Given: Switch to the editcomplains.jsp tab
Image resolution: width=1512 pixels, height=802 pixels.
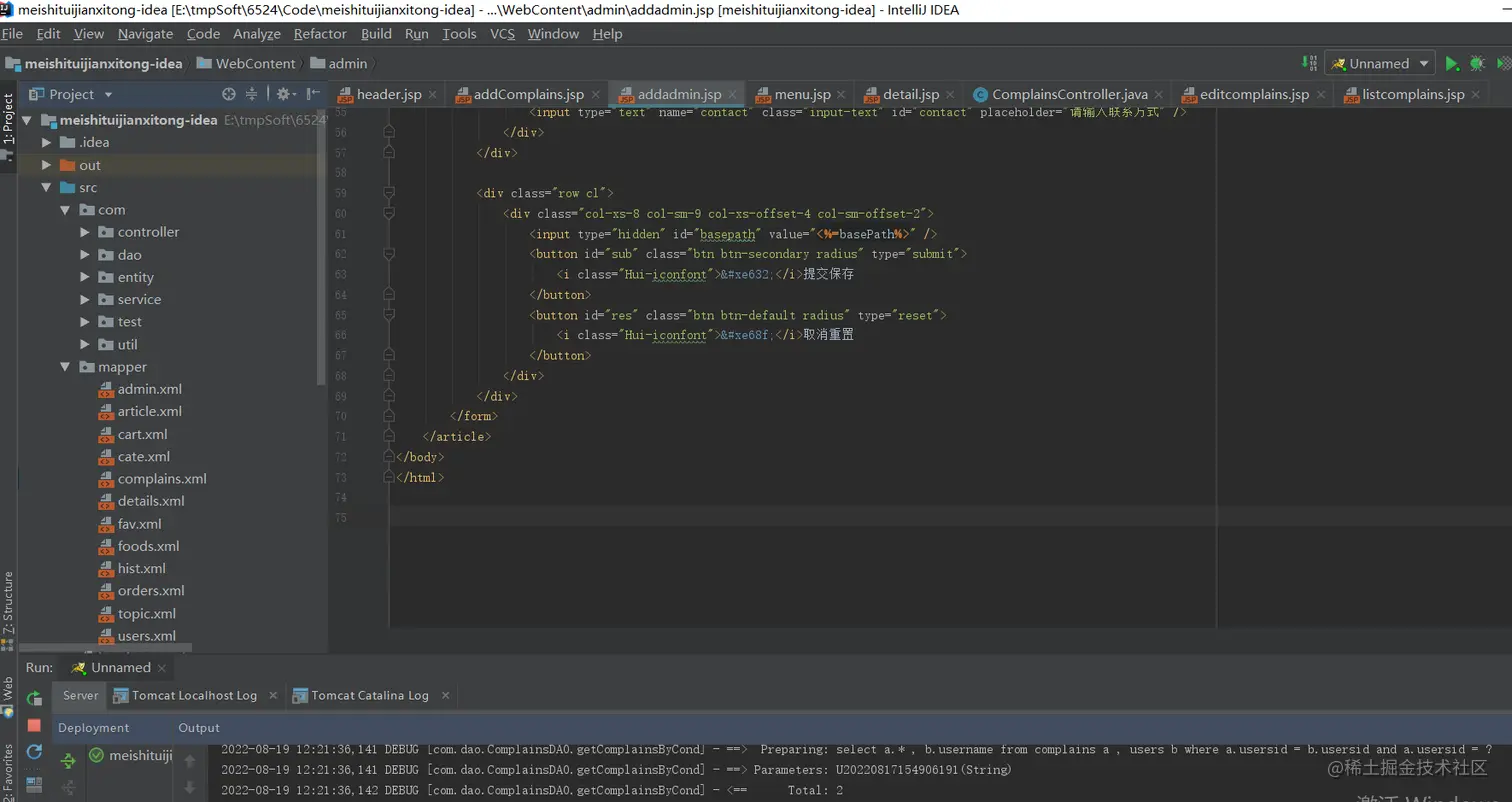Looking at the screenshot, I should [1254, 94].
